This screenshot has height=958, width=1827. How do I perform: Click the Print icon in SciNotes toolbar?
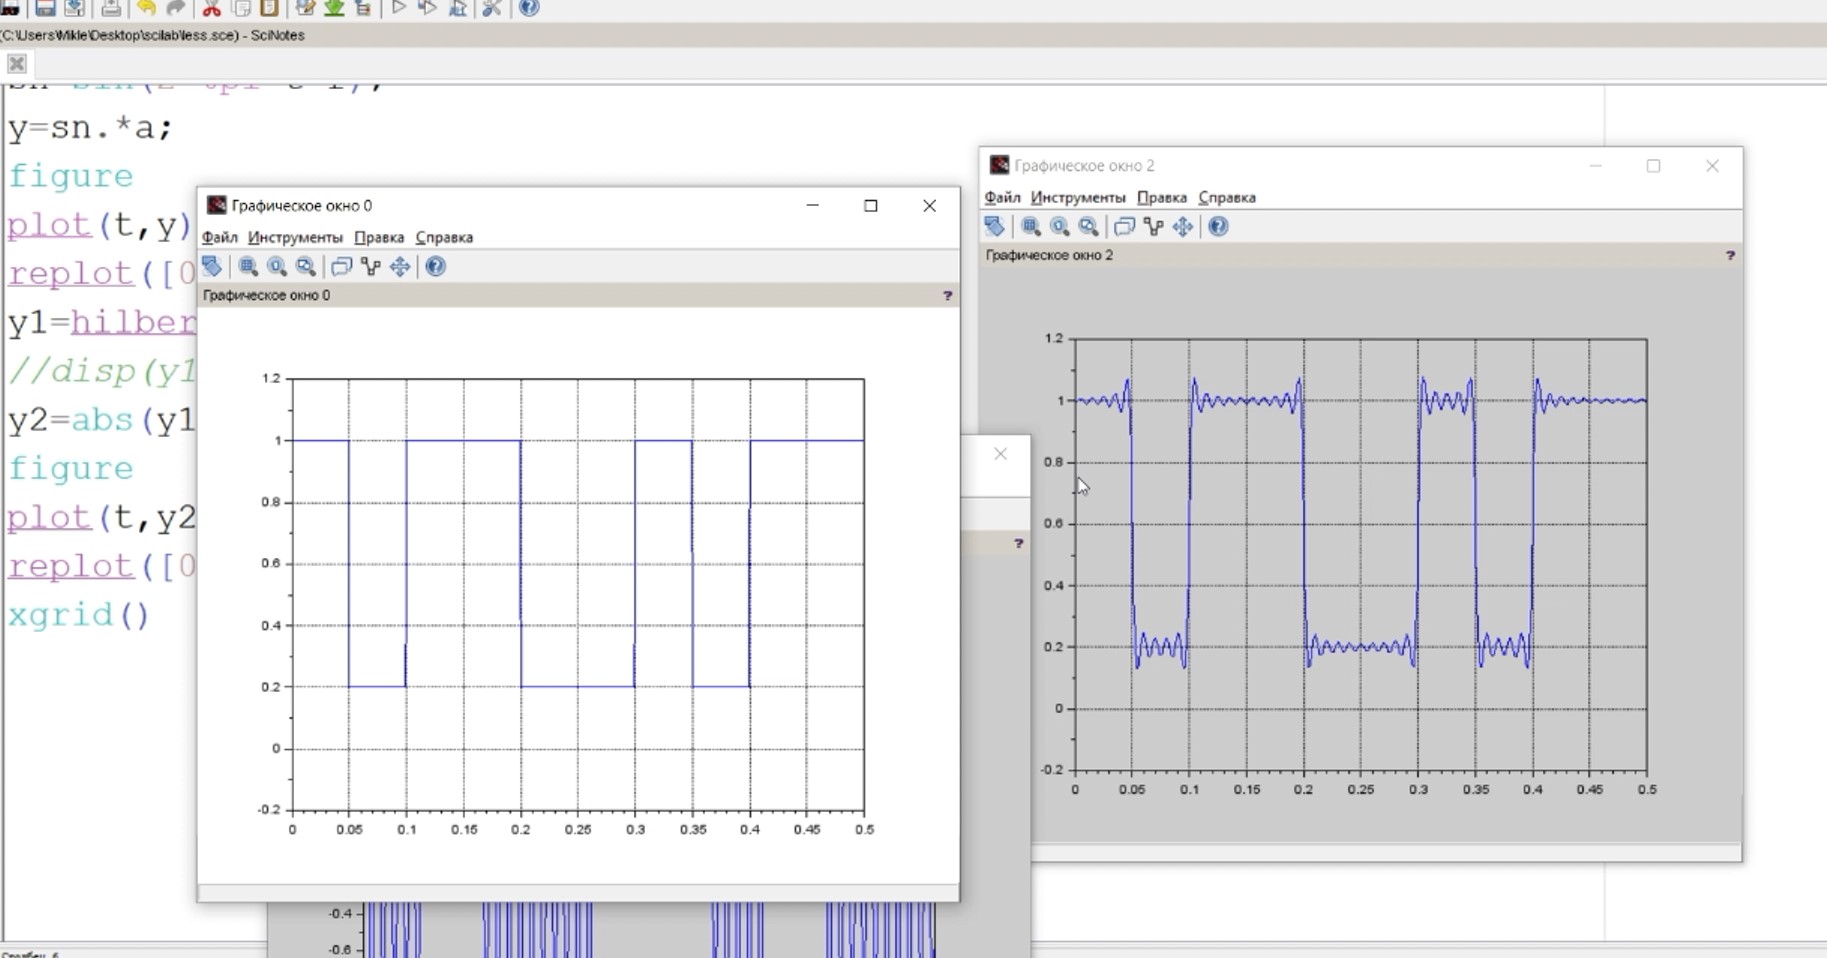111,8
